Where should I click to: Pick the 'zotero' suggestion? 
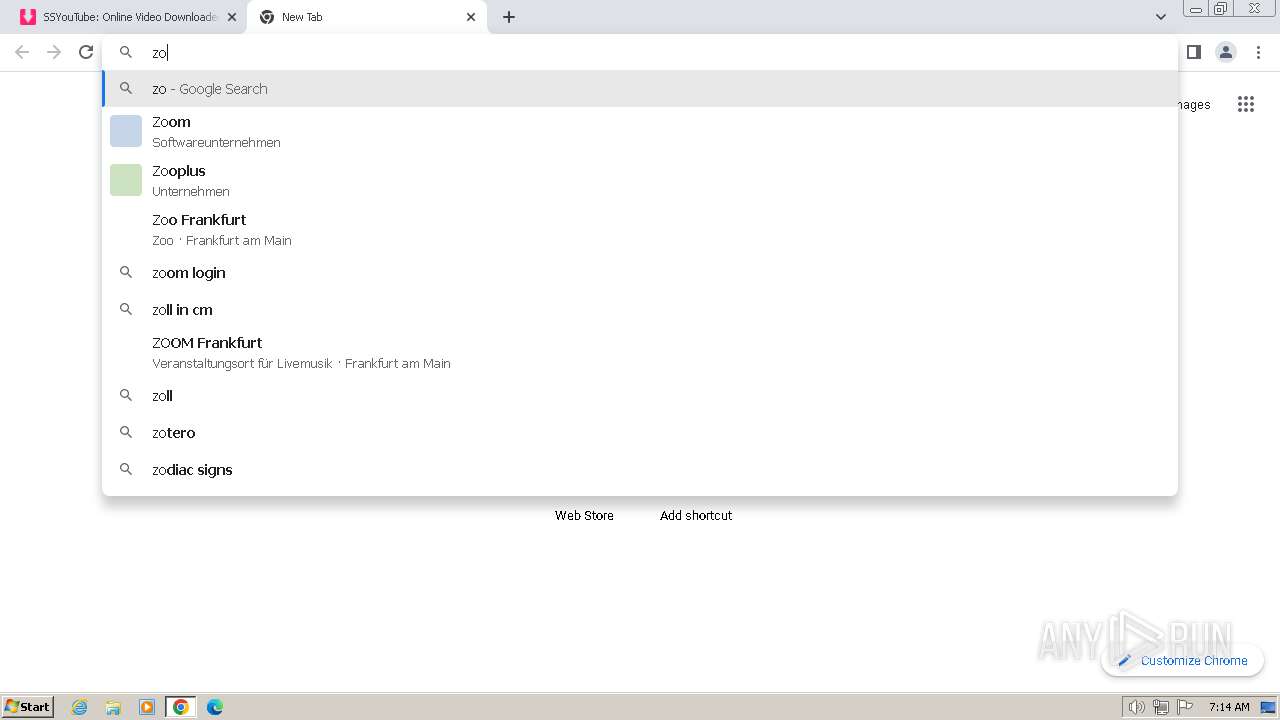pyautogui.click(x=640, y=433)
